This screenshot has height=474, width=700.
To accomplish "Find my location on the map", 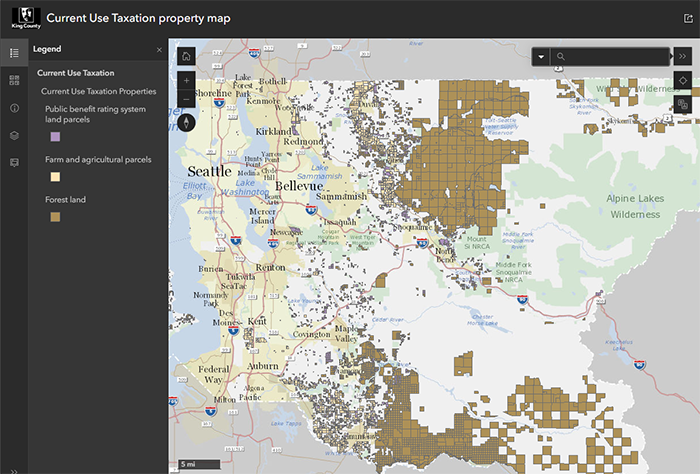I will pos(683,80).
